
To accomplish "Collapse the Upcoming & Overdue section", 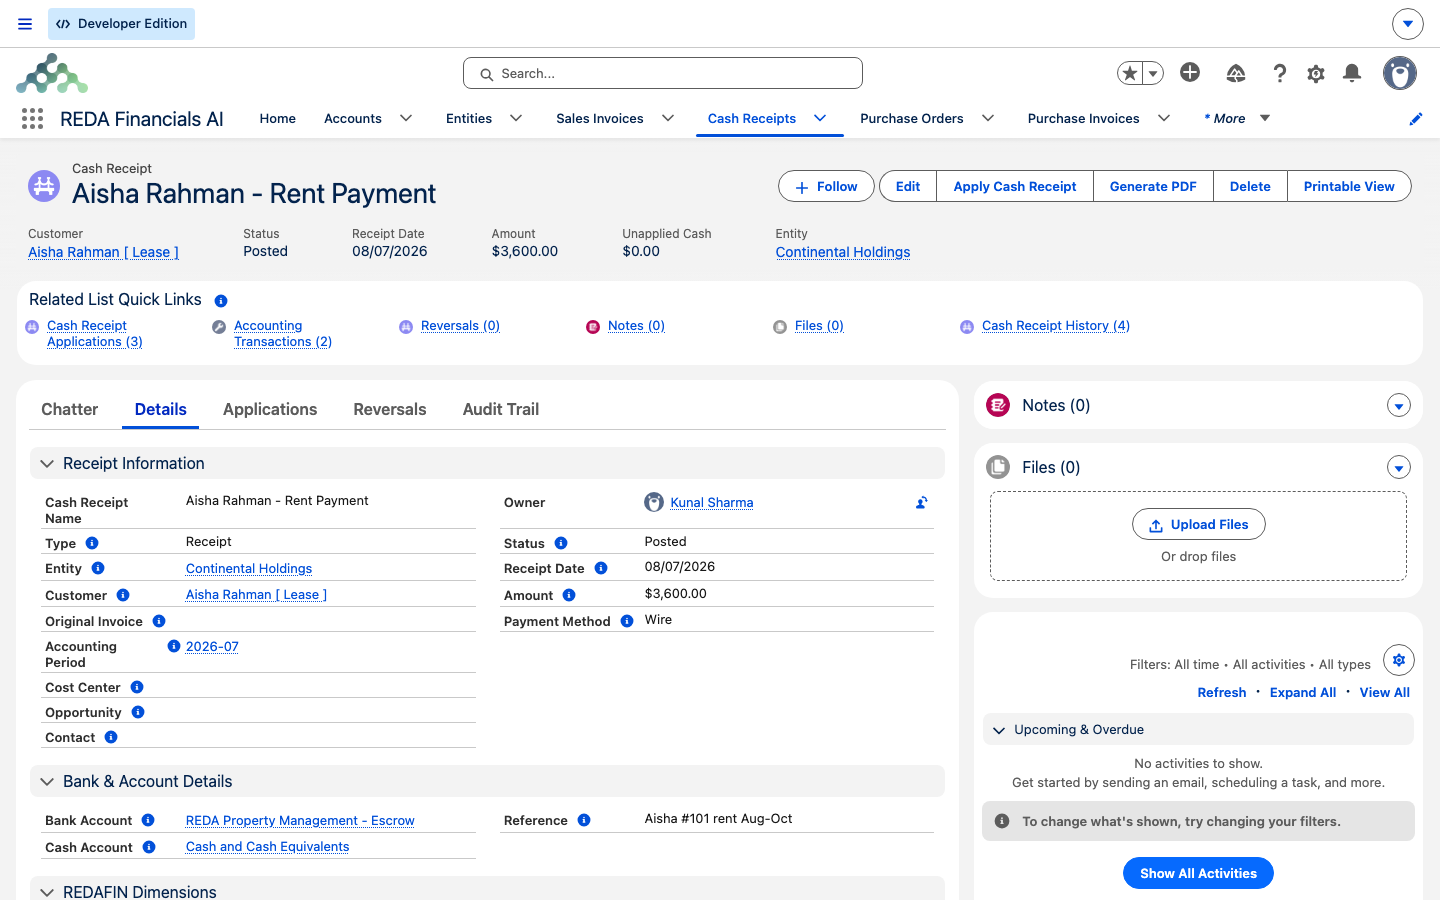I will (999, 730).
